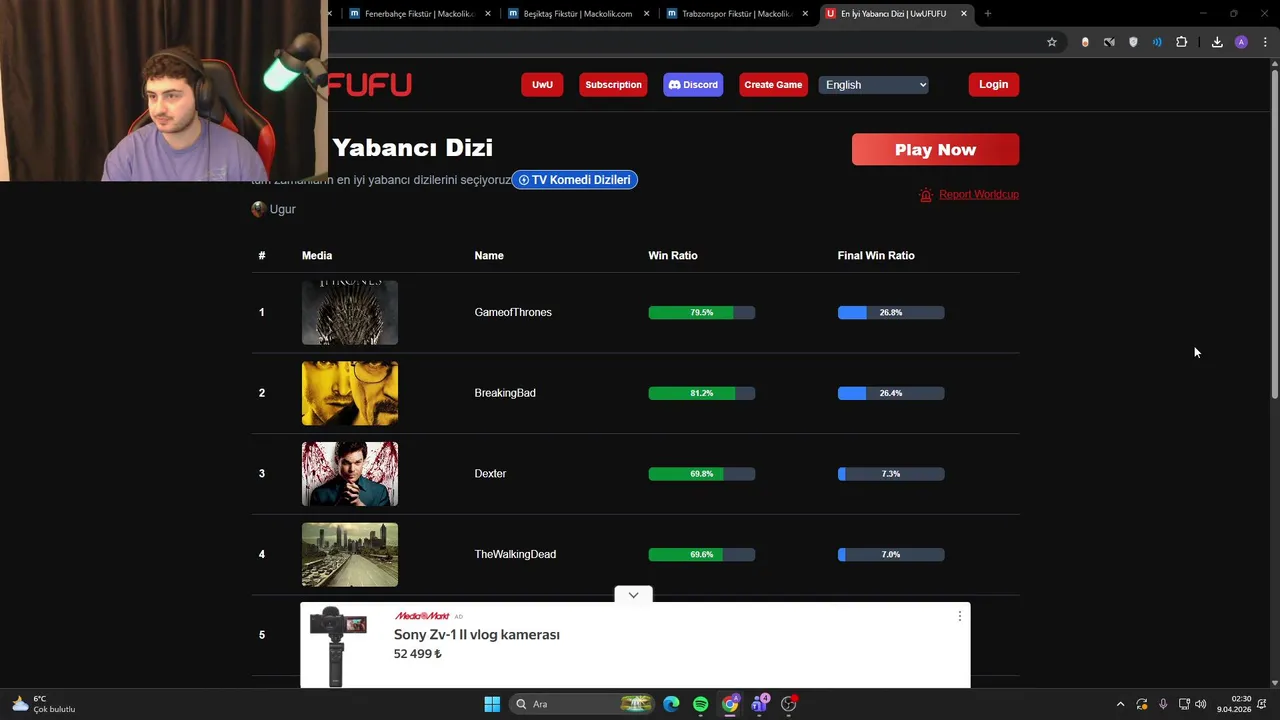Show Chrome downloads

pos(1217,42)
